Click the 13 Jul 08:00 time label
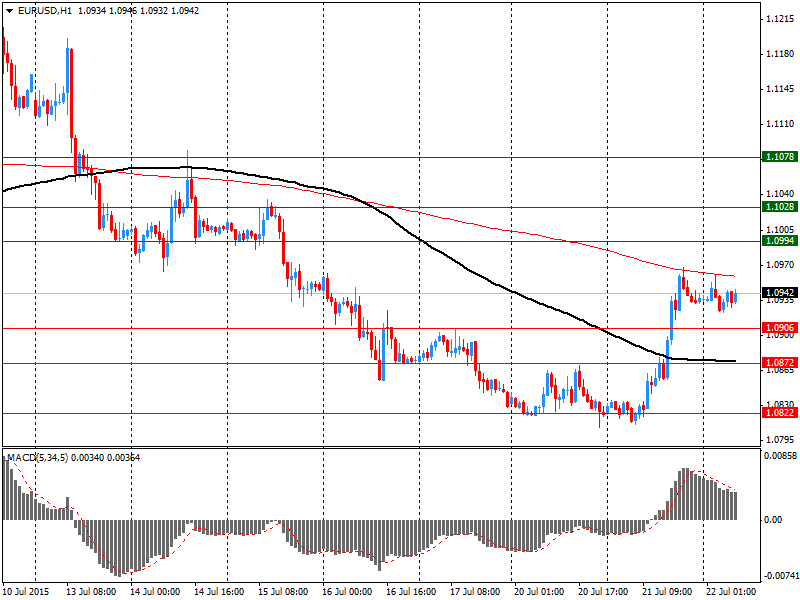Image resolution: width=800 pixels, height=600 pixels. coord(91,591)
